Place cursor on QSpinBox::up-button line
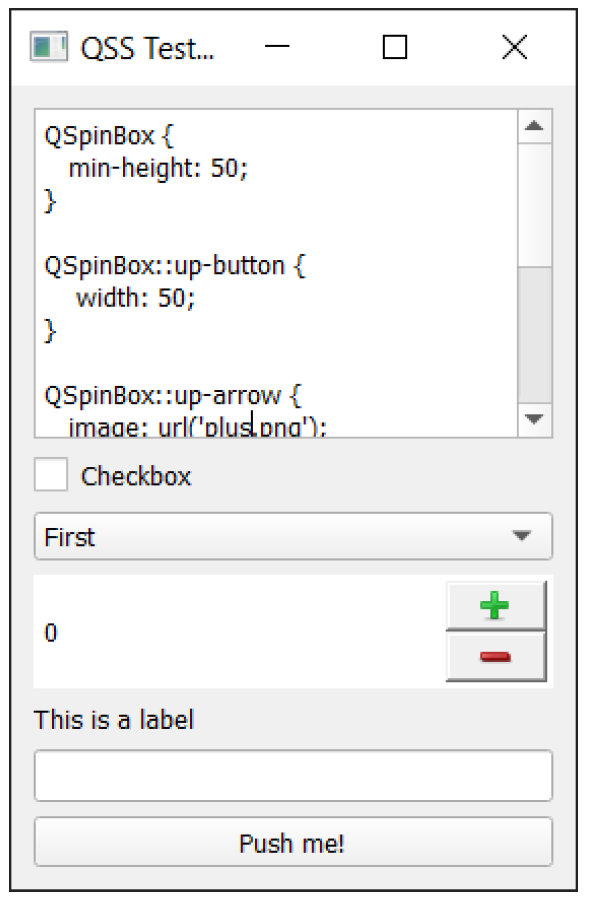The image size is (592, 900). click(x=175, y=266)
